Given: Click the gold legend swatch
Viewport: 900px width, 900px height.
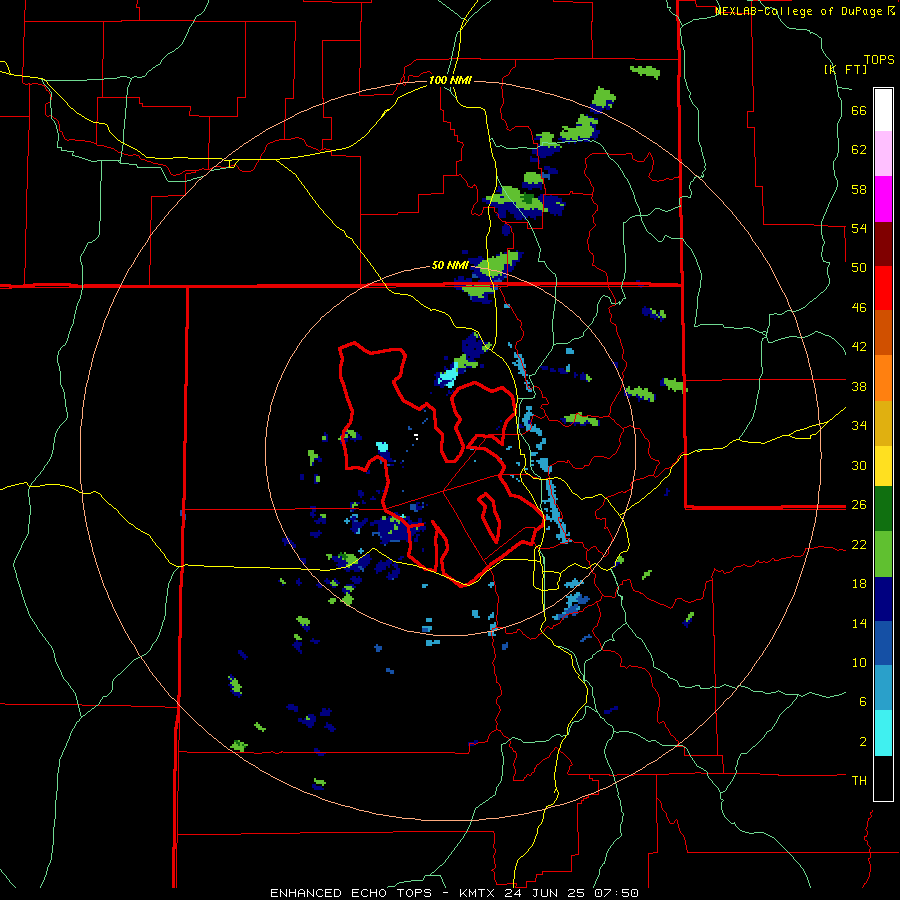Looking at the screenshot, I should (x=883, y=424).
